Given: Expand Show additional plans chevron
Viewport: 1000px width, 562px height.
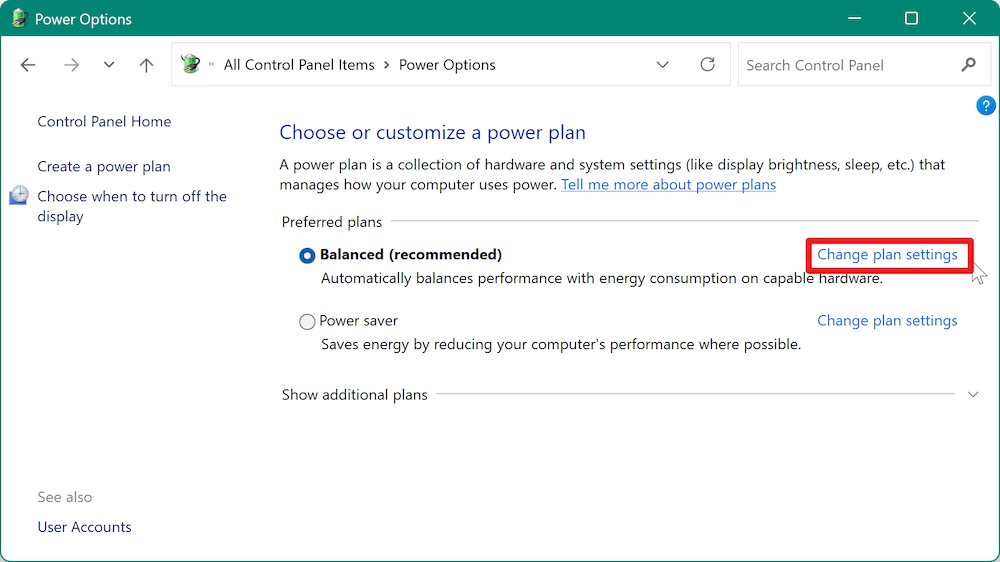Looking at the screenshot, I should pos(973,395).
